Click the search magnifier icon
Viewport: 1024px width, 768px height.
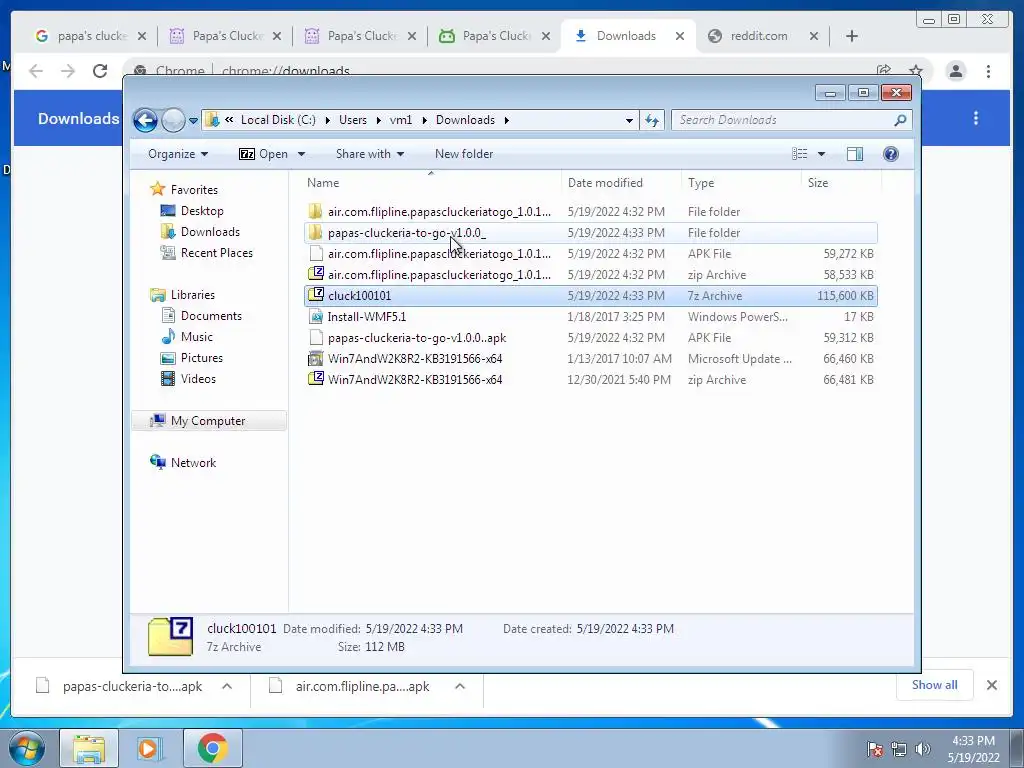pyautogui.click(x=901, y=120)
